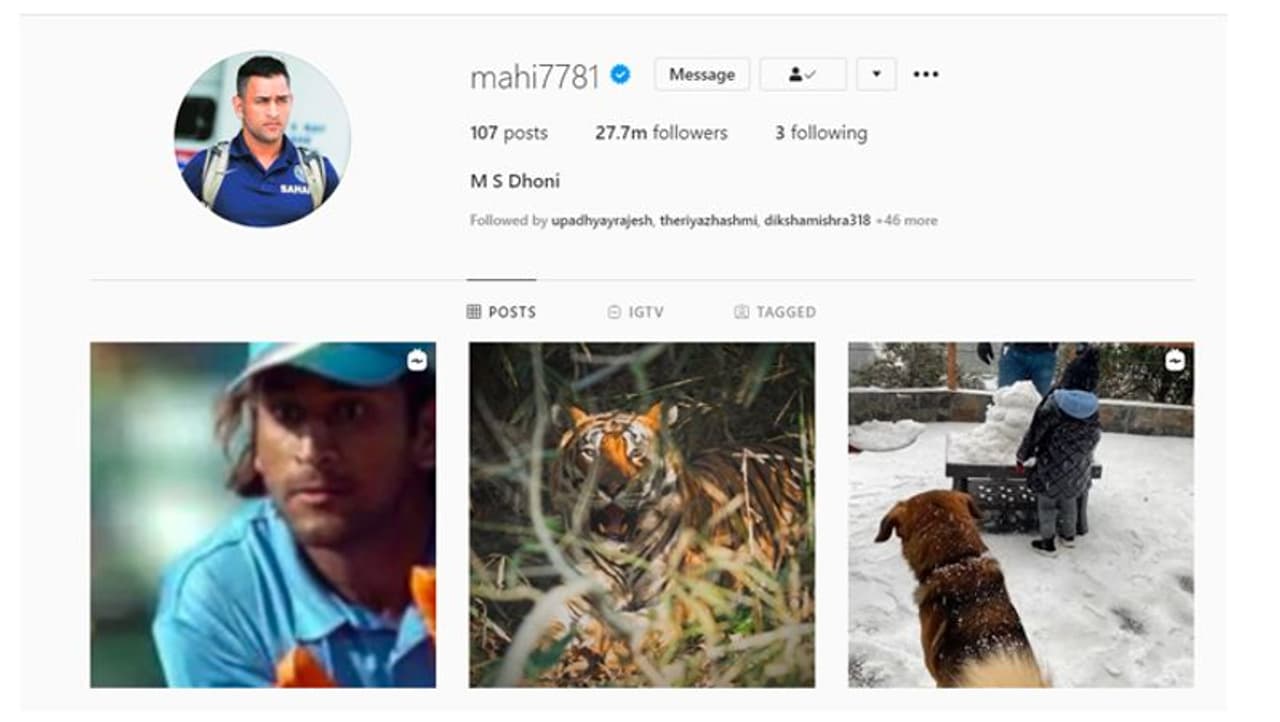
Task: Open dikshamishra318's profile link
Action: pos(817,221)
